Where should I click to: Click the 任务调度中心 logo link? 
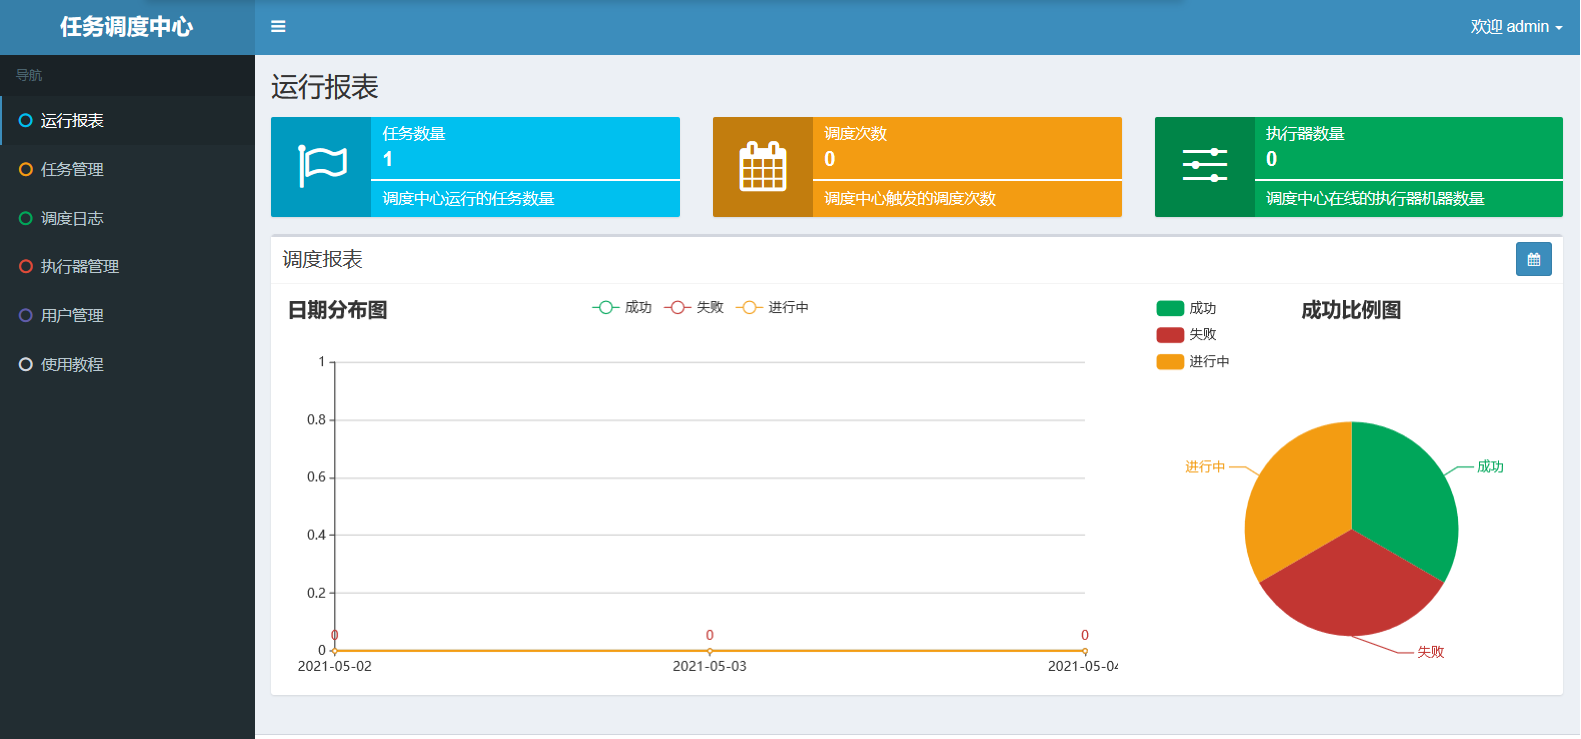(x=127, y=27)
